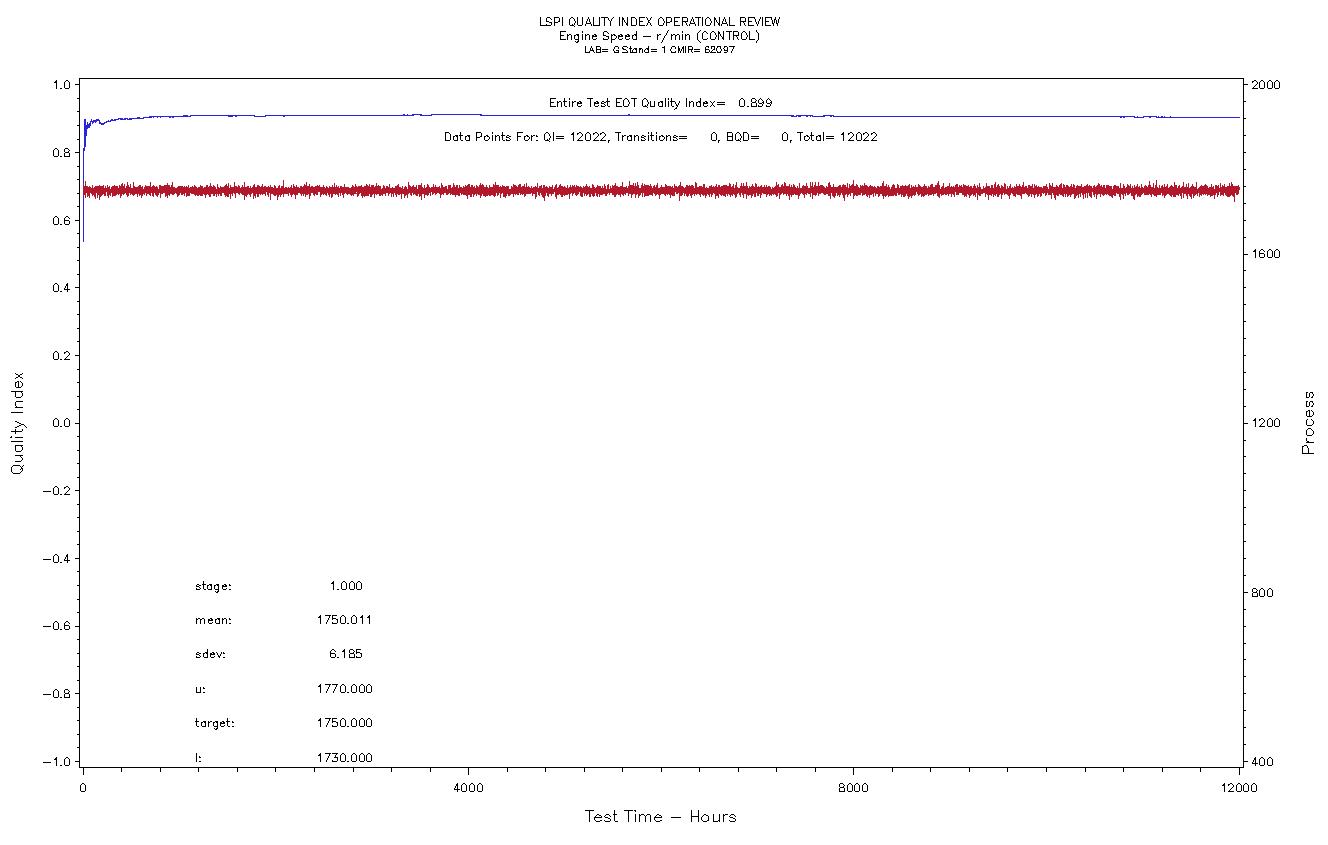Click the left axis tick label '0.0'
This screenshot has width=1328, height=845.
pyautogui.click(x=61, y=423)
